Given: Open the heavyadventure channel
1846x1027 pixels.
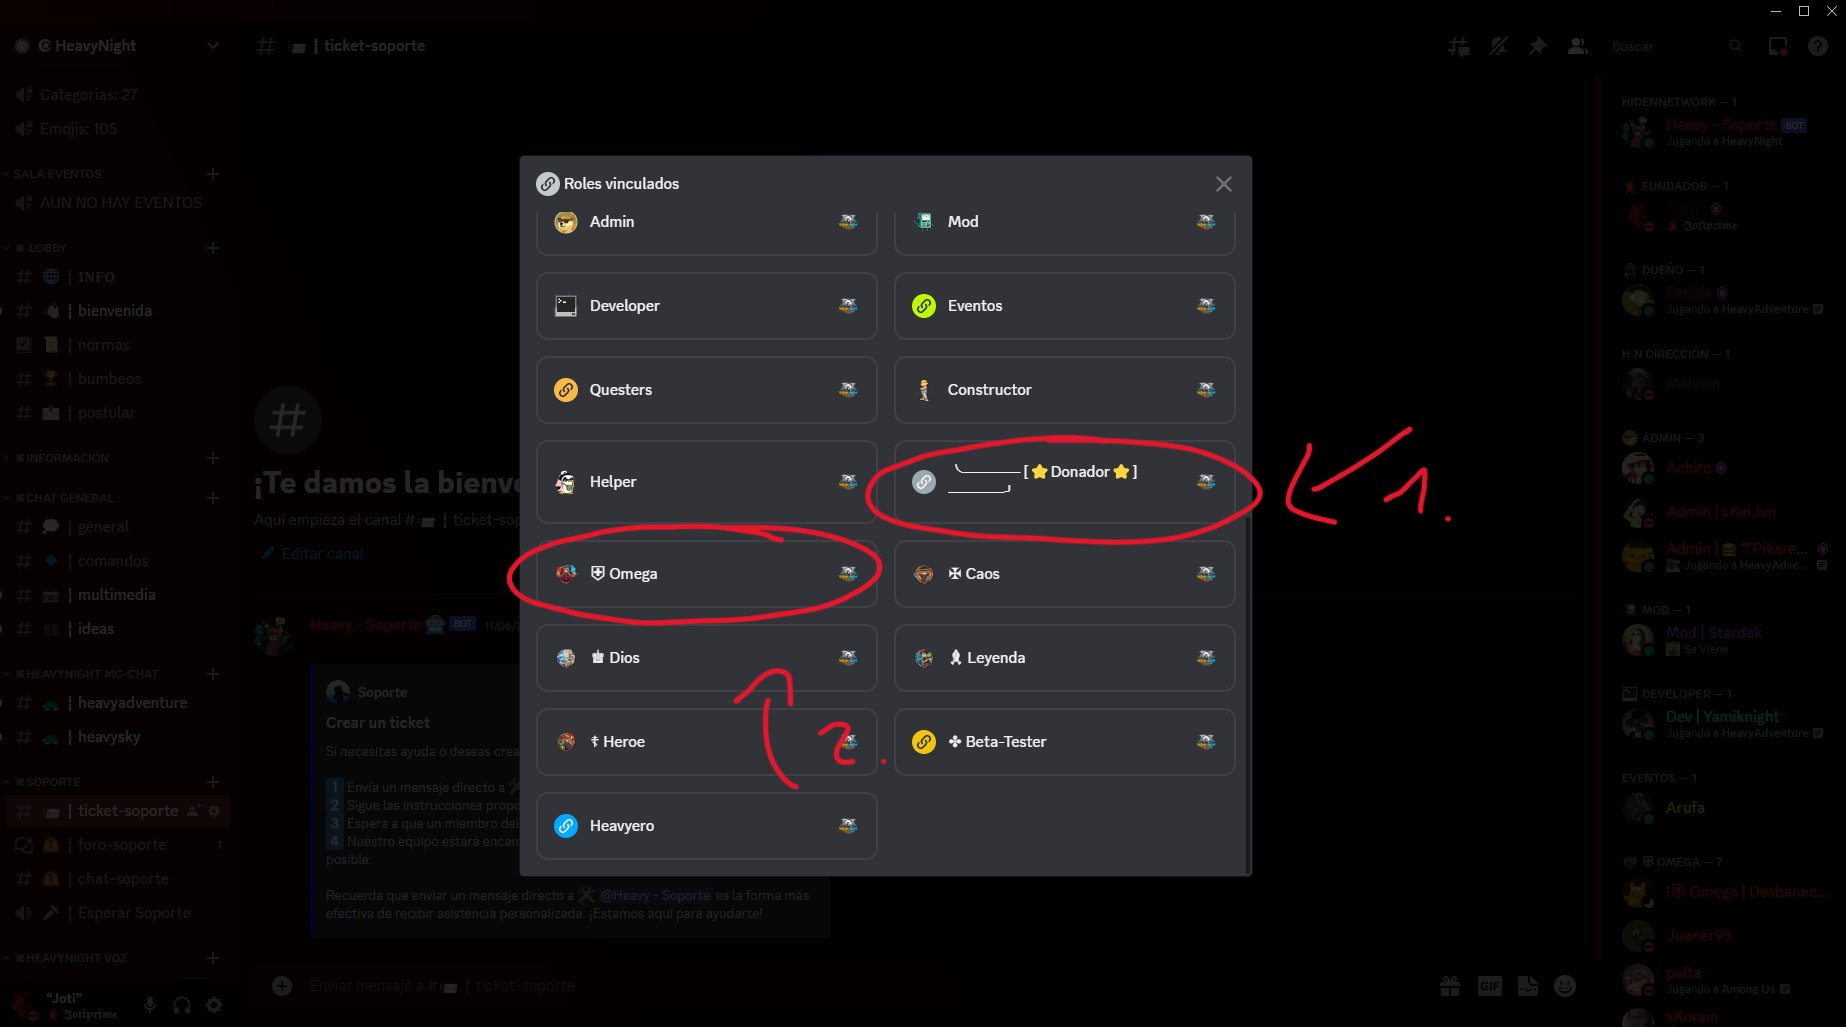Looking at the screenshot, I should [x=132, y=703].
